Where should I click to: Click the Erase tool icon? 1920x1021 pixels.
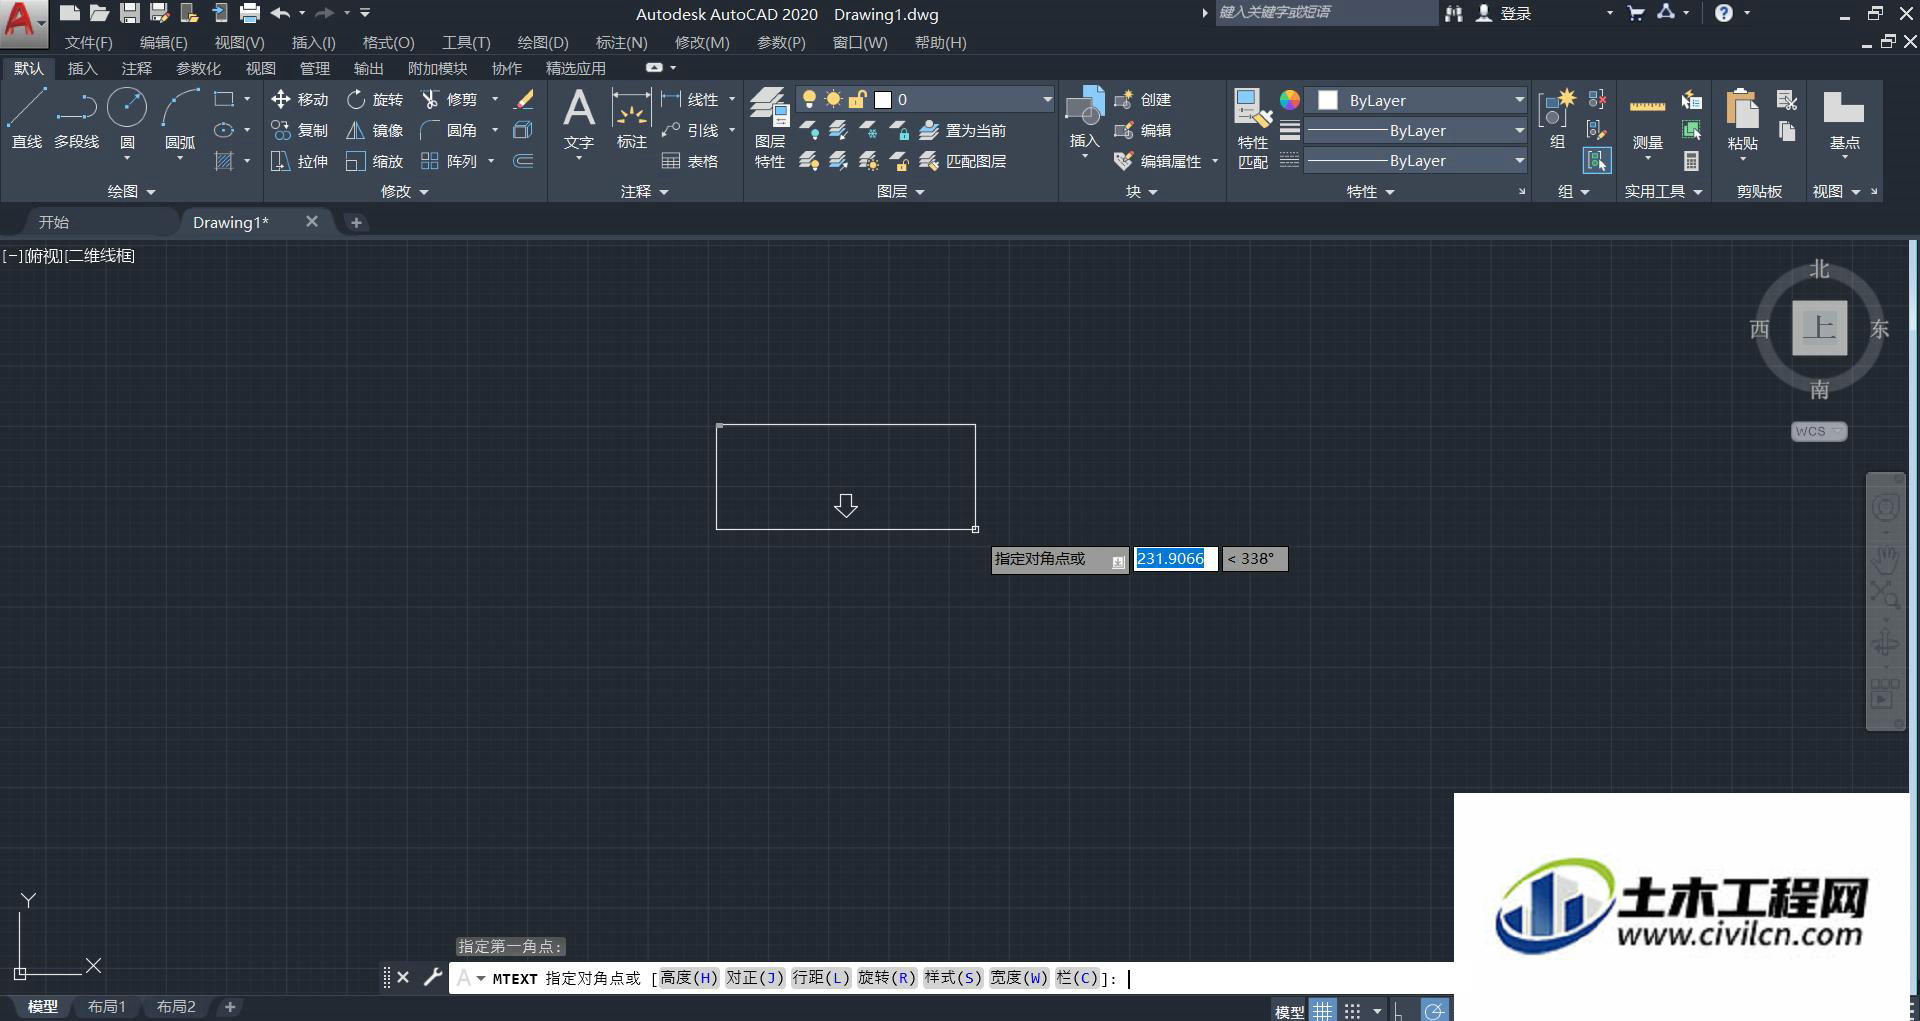point(524,99)
